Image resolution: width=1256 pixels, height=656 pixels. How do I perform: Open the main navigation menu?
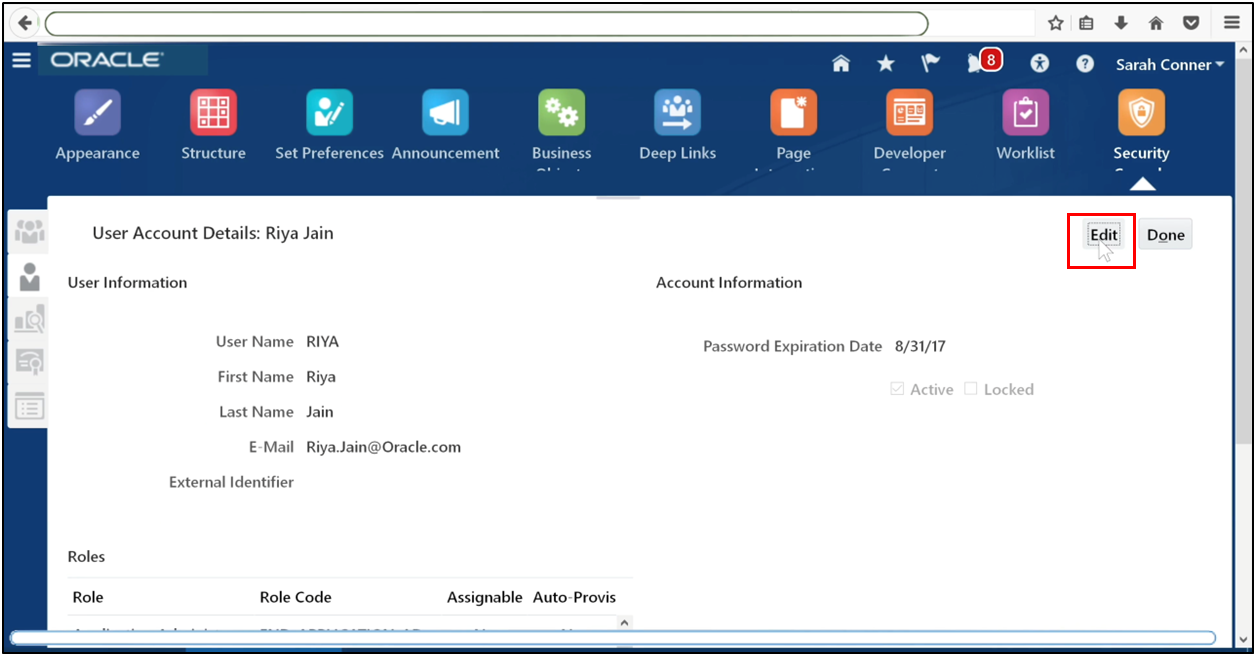21,60
